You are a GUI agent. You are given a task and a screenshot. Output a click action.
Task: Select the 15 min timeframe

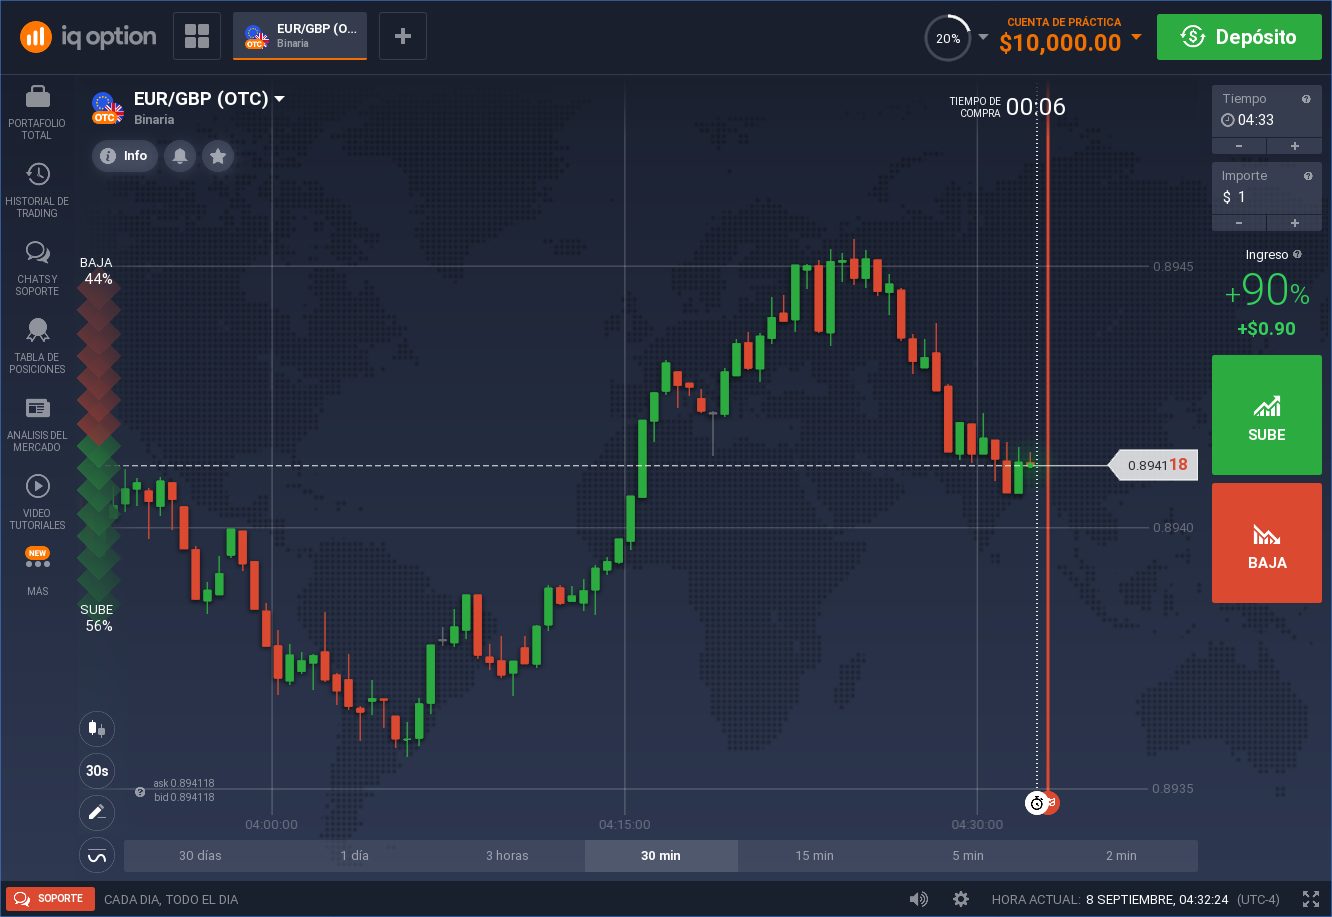tap(814, 856)
